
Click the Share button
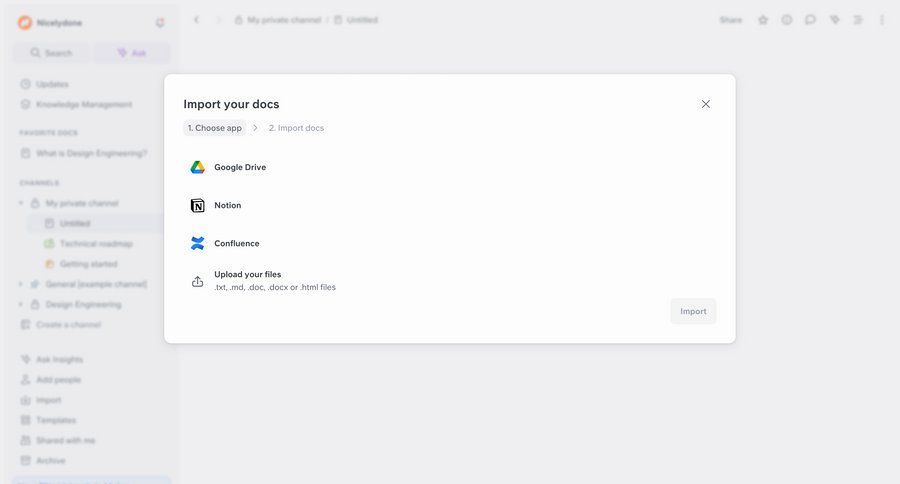point(730,20)
